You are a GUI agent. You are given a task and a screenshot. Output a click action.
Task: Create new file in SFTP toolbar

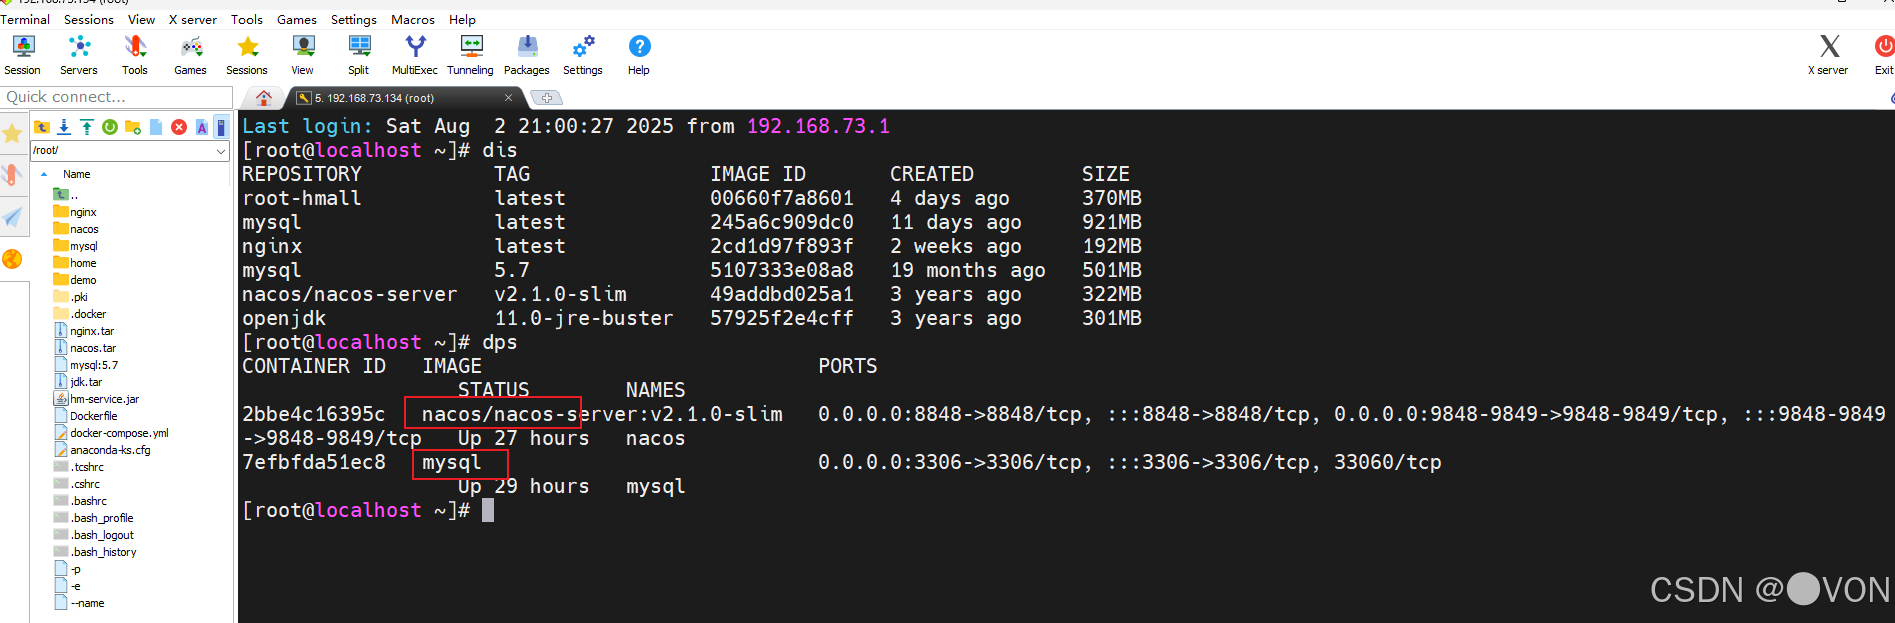[x=156, y=127]
